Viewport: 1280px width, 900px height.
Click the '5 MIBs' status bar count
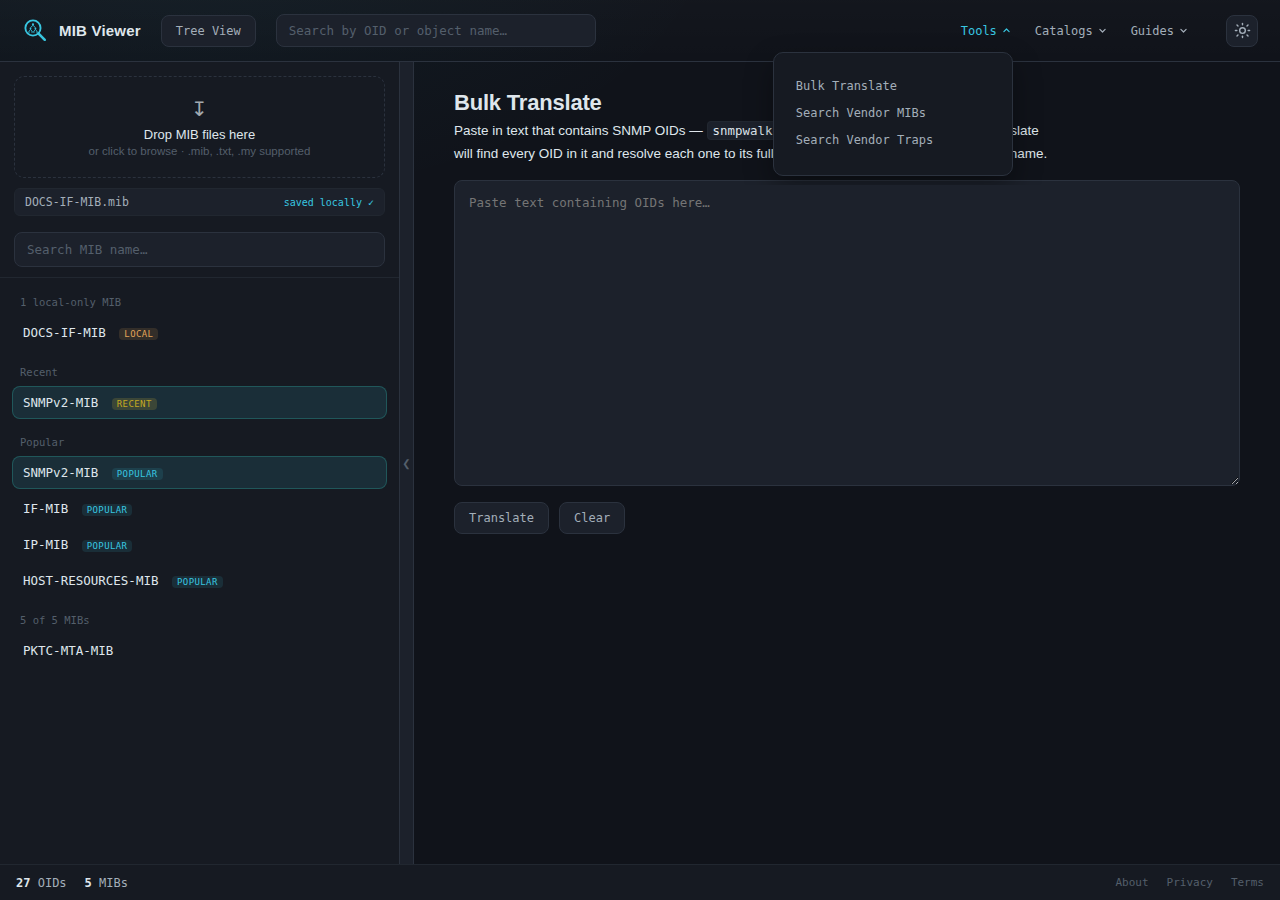click(106, 883)
